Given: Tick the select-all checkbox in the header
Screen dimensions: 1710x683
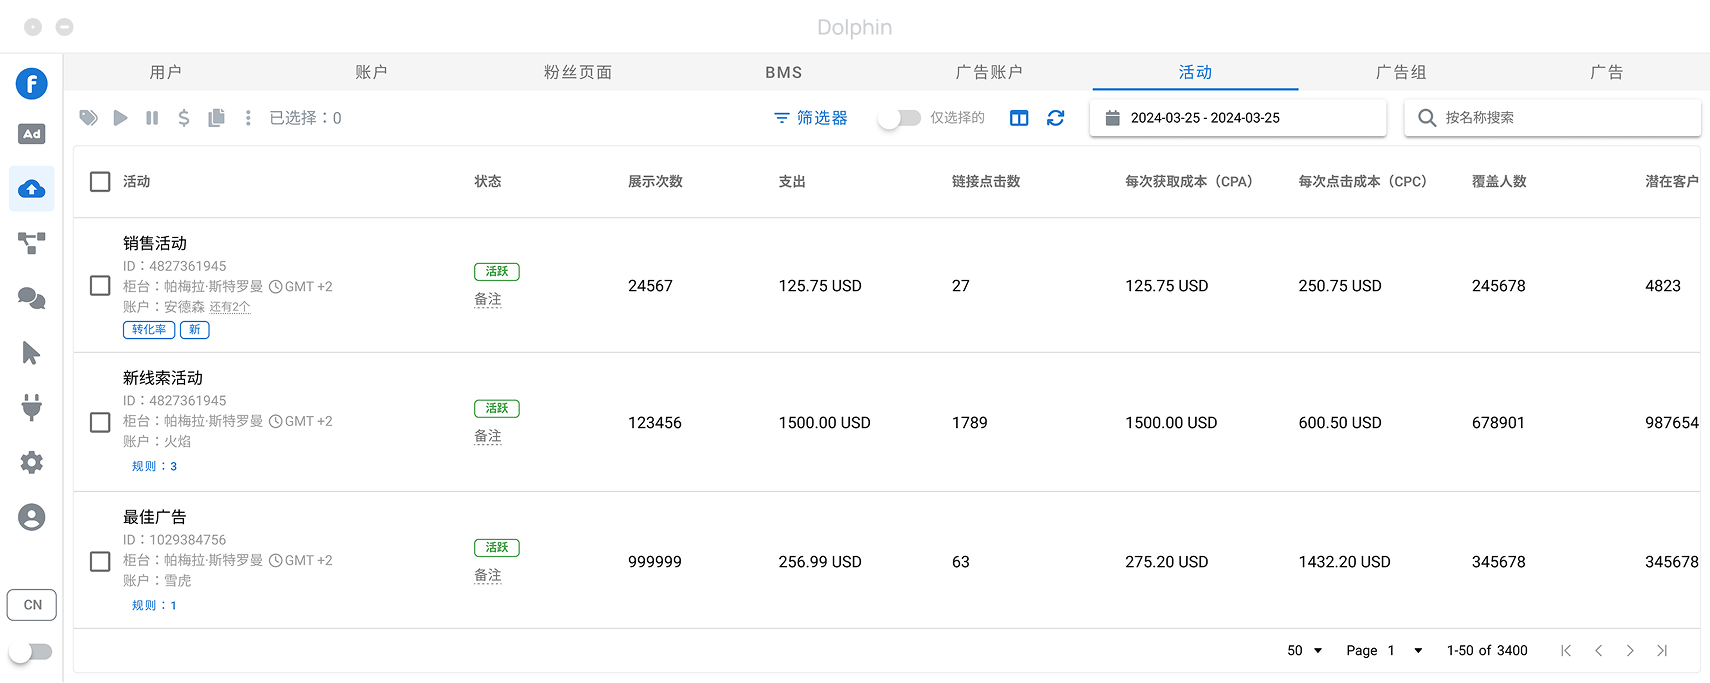Looking at the screenshot, I should pos(100,182).
